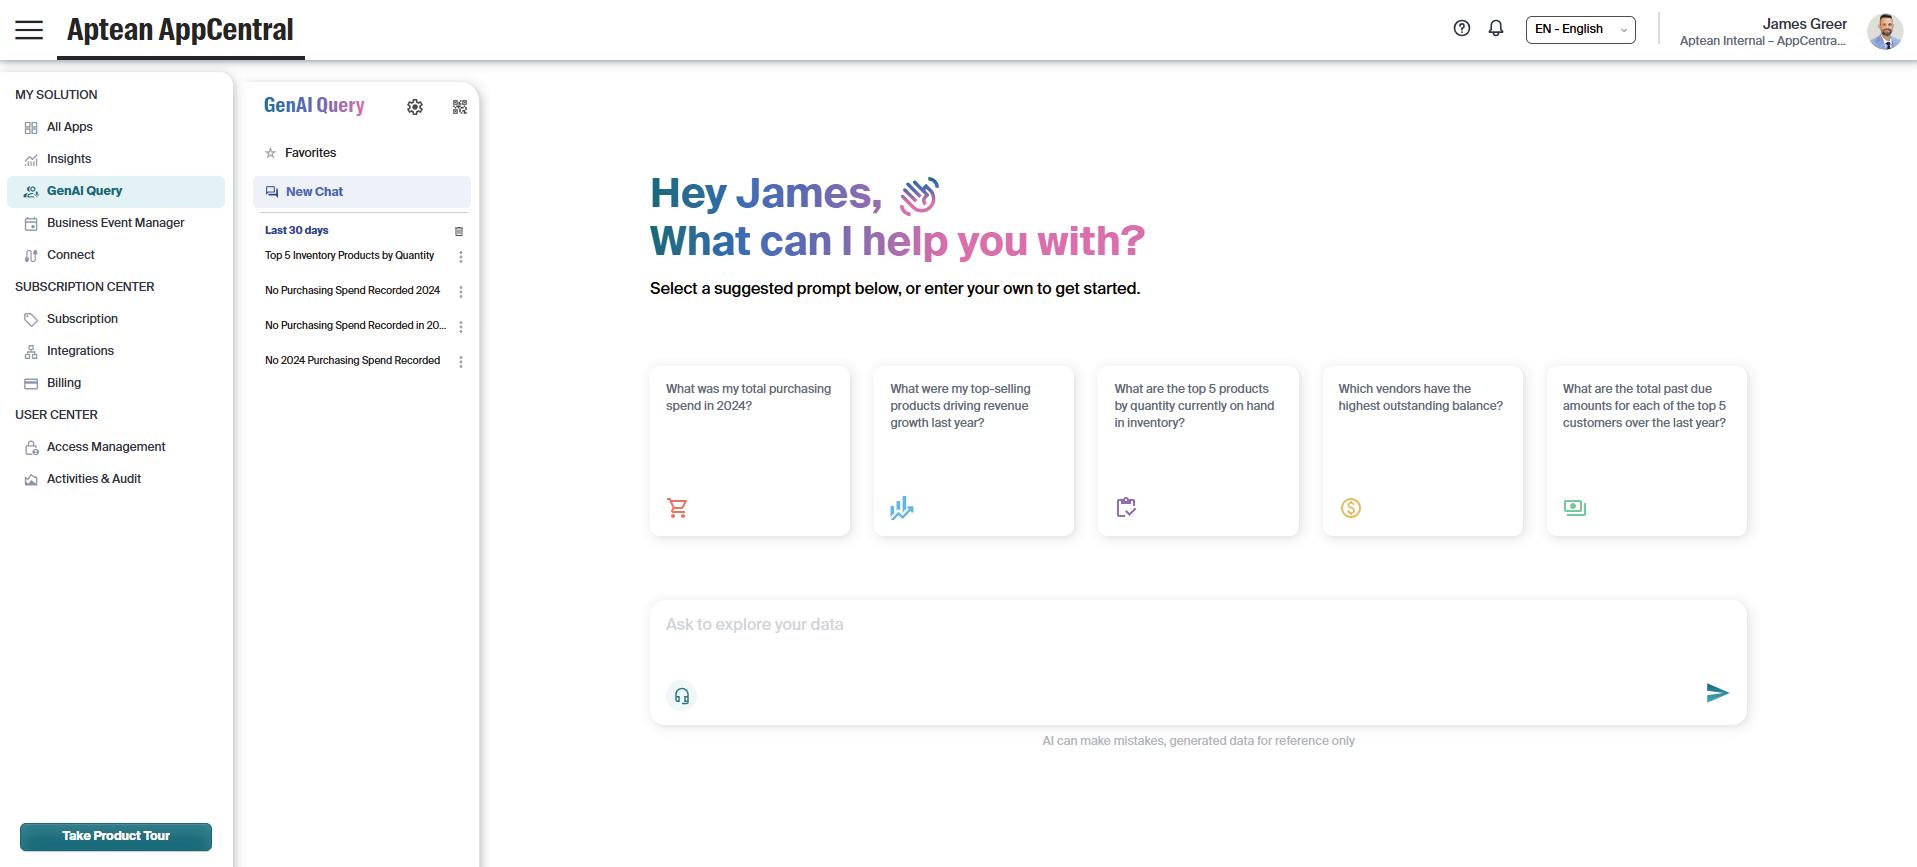Click the Favorites star icon
1917x867 pixels.
pyautogui.click(x=270, y=153)
